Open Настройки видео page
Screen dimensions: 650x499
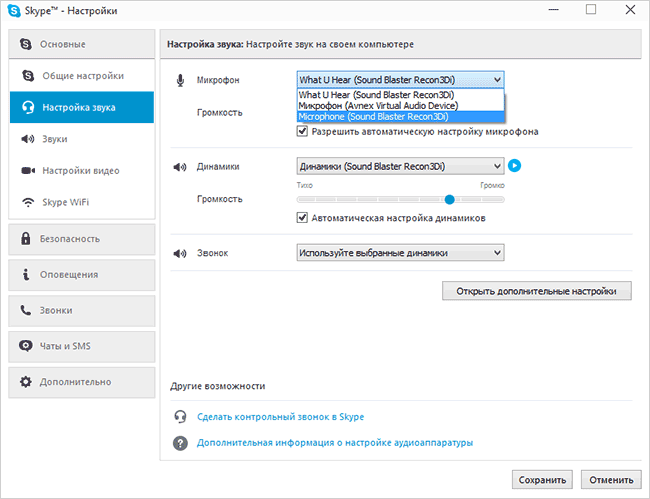click(82, 170)
